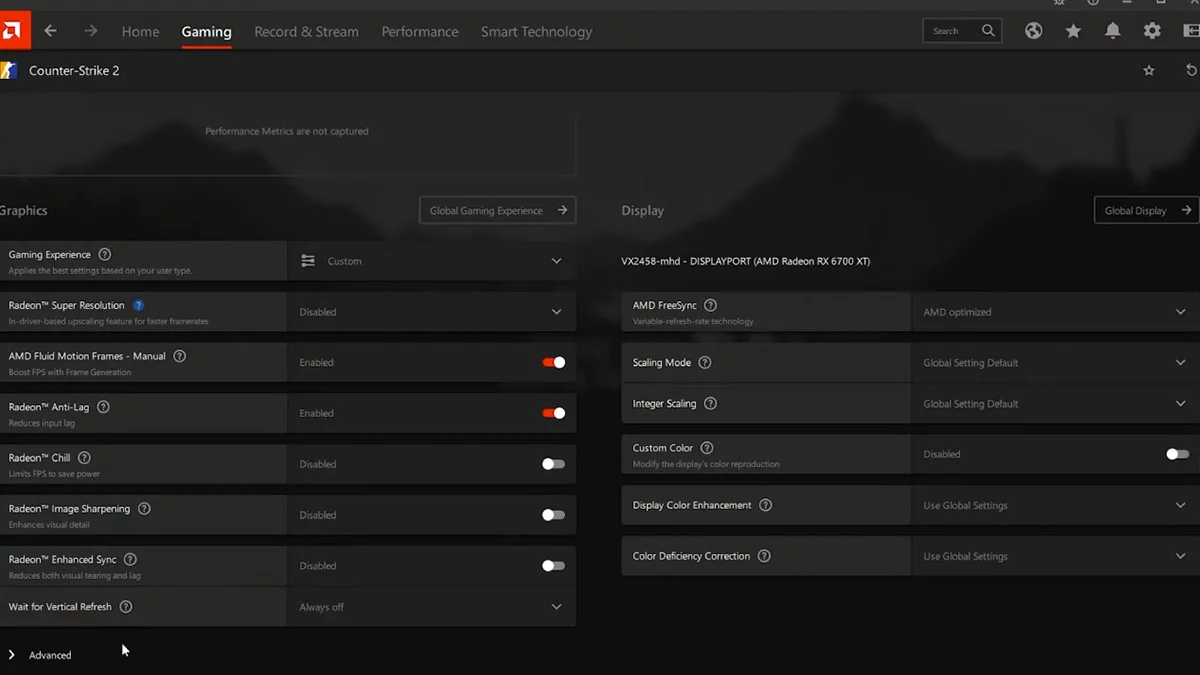Open the Performance tab
Image resolution: width=1200 pixels, height=675 pixels.
click(x=420, y=32)
